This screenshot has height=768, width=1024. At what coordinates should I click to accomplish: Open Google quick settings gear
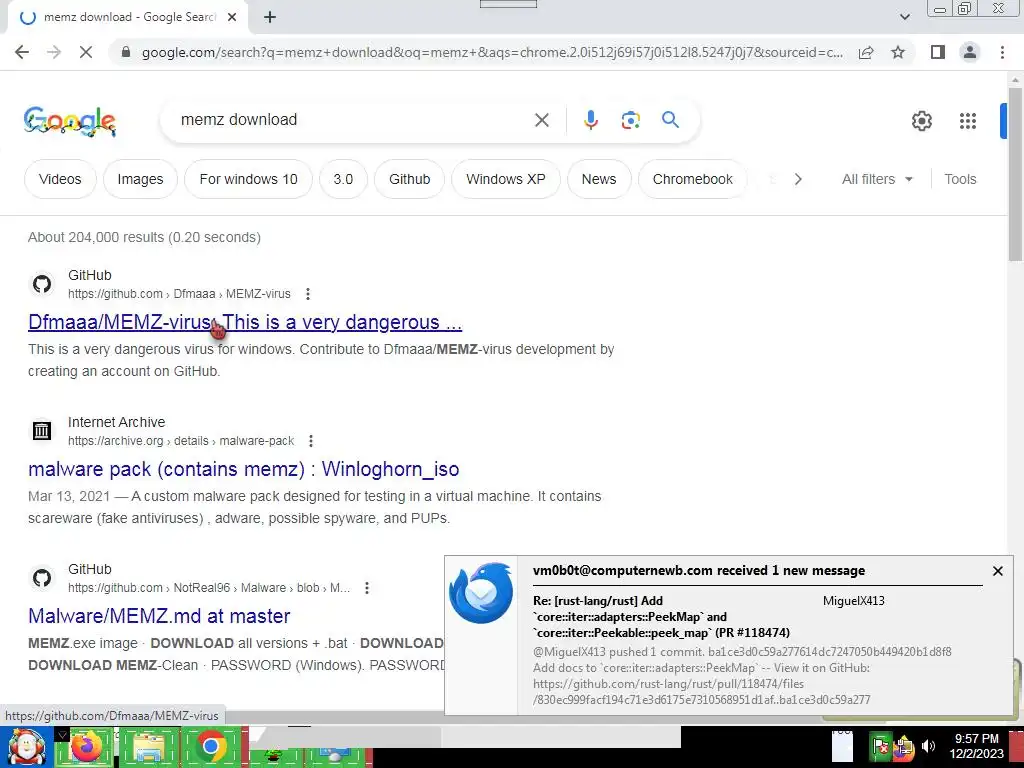[921, 121]
